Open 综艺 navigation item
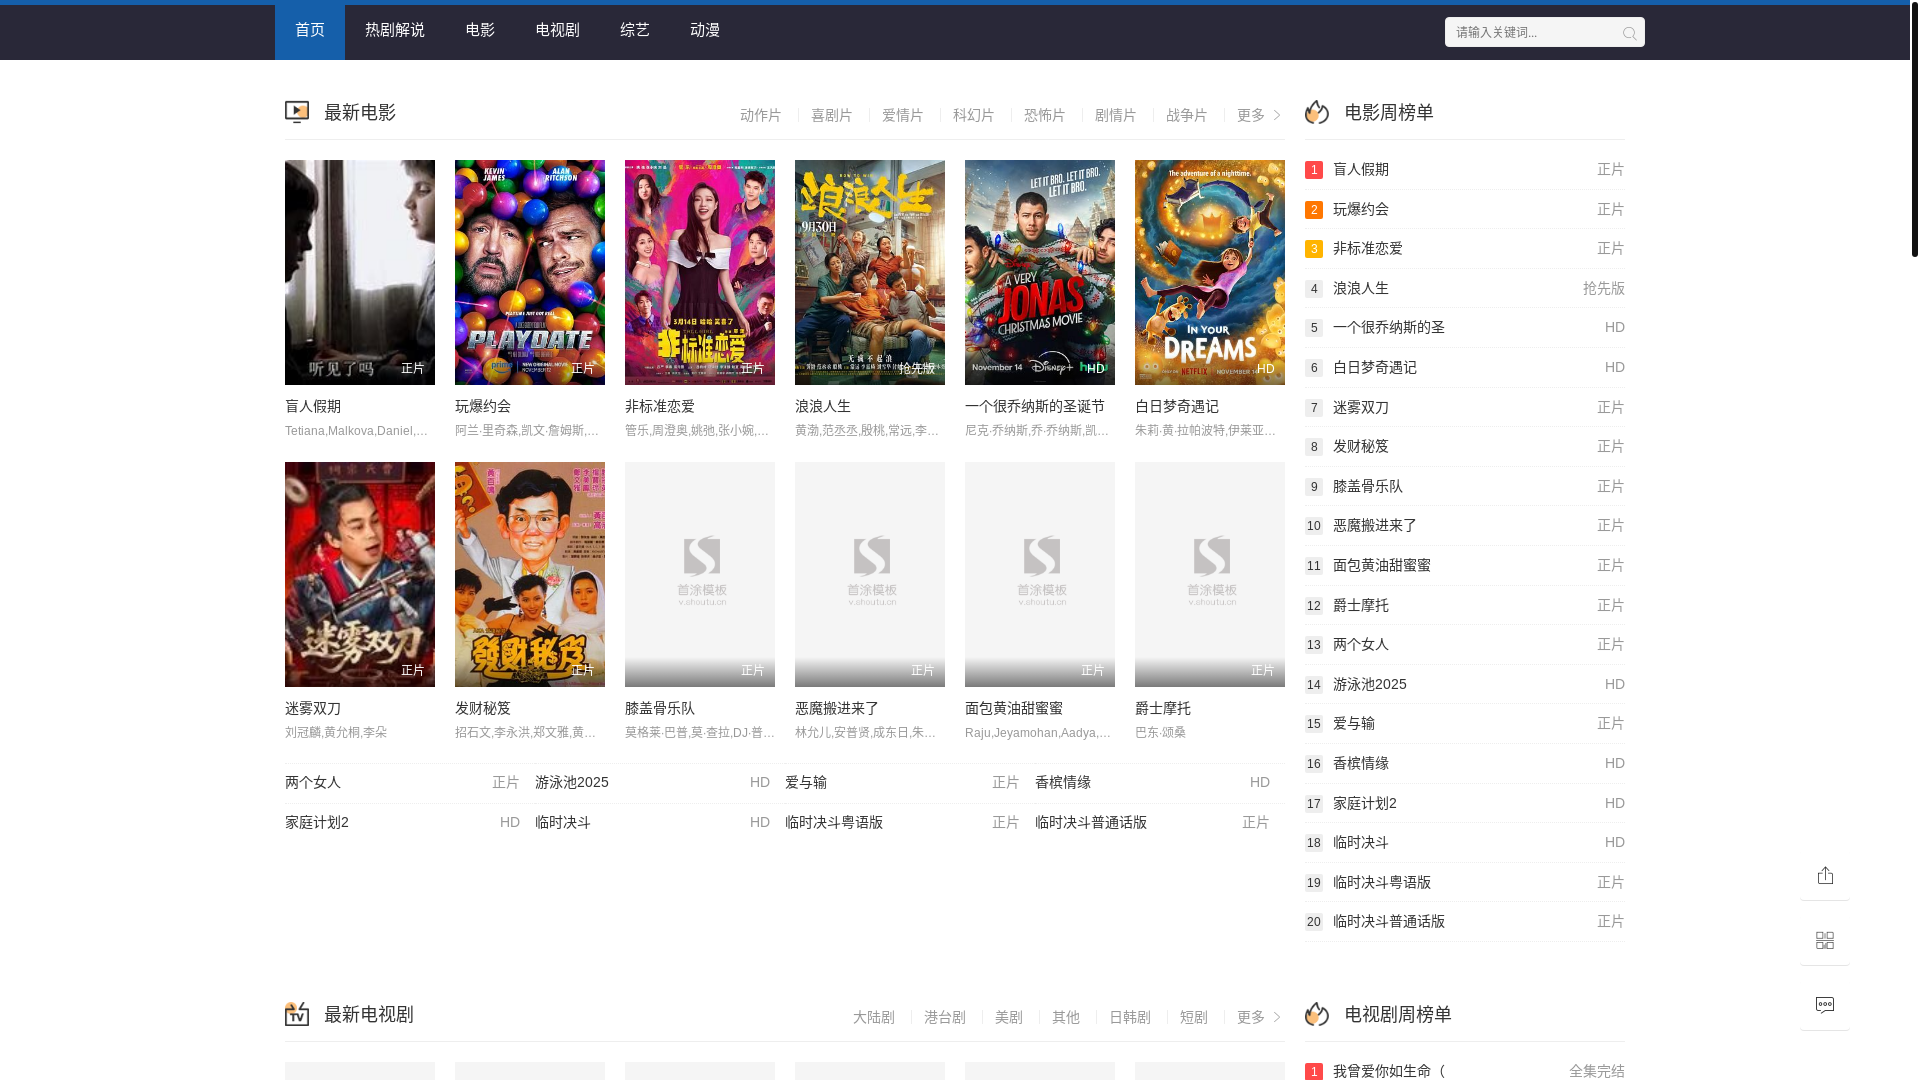The image size is (1920, 1080). [635, 32]
